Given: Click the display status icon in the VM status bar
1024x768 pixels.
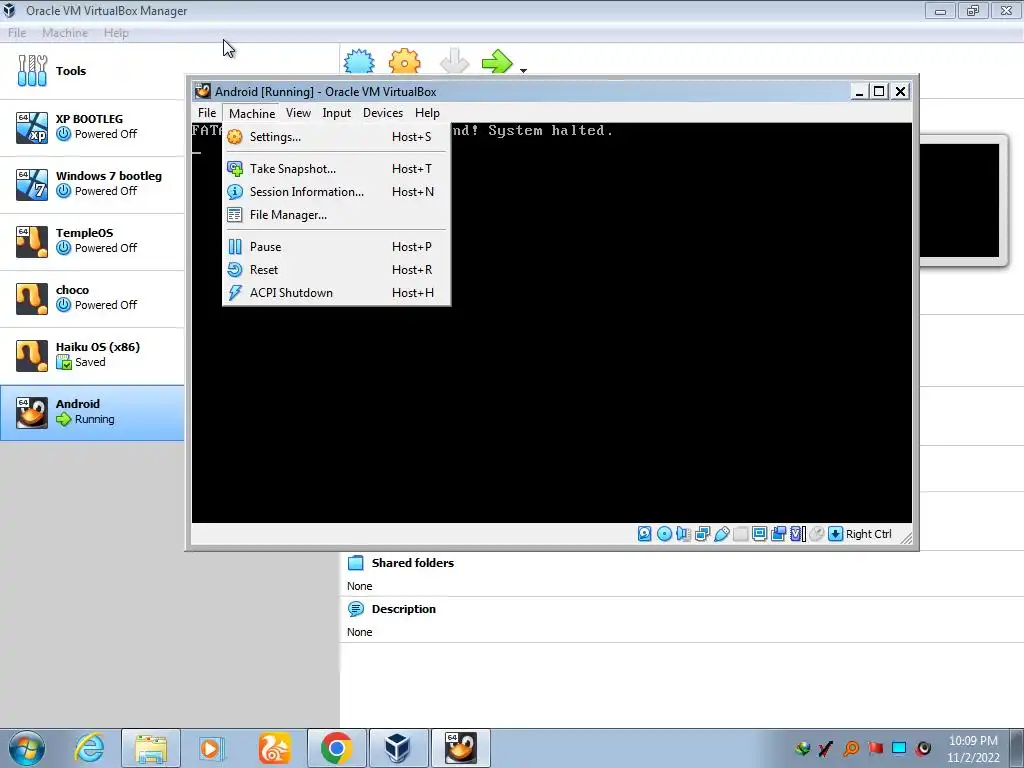Looking at the screenshot, I should click(760, 534).
